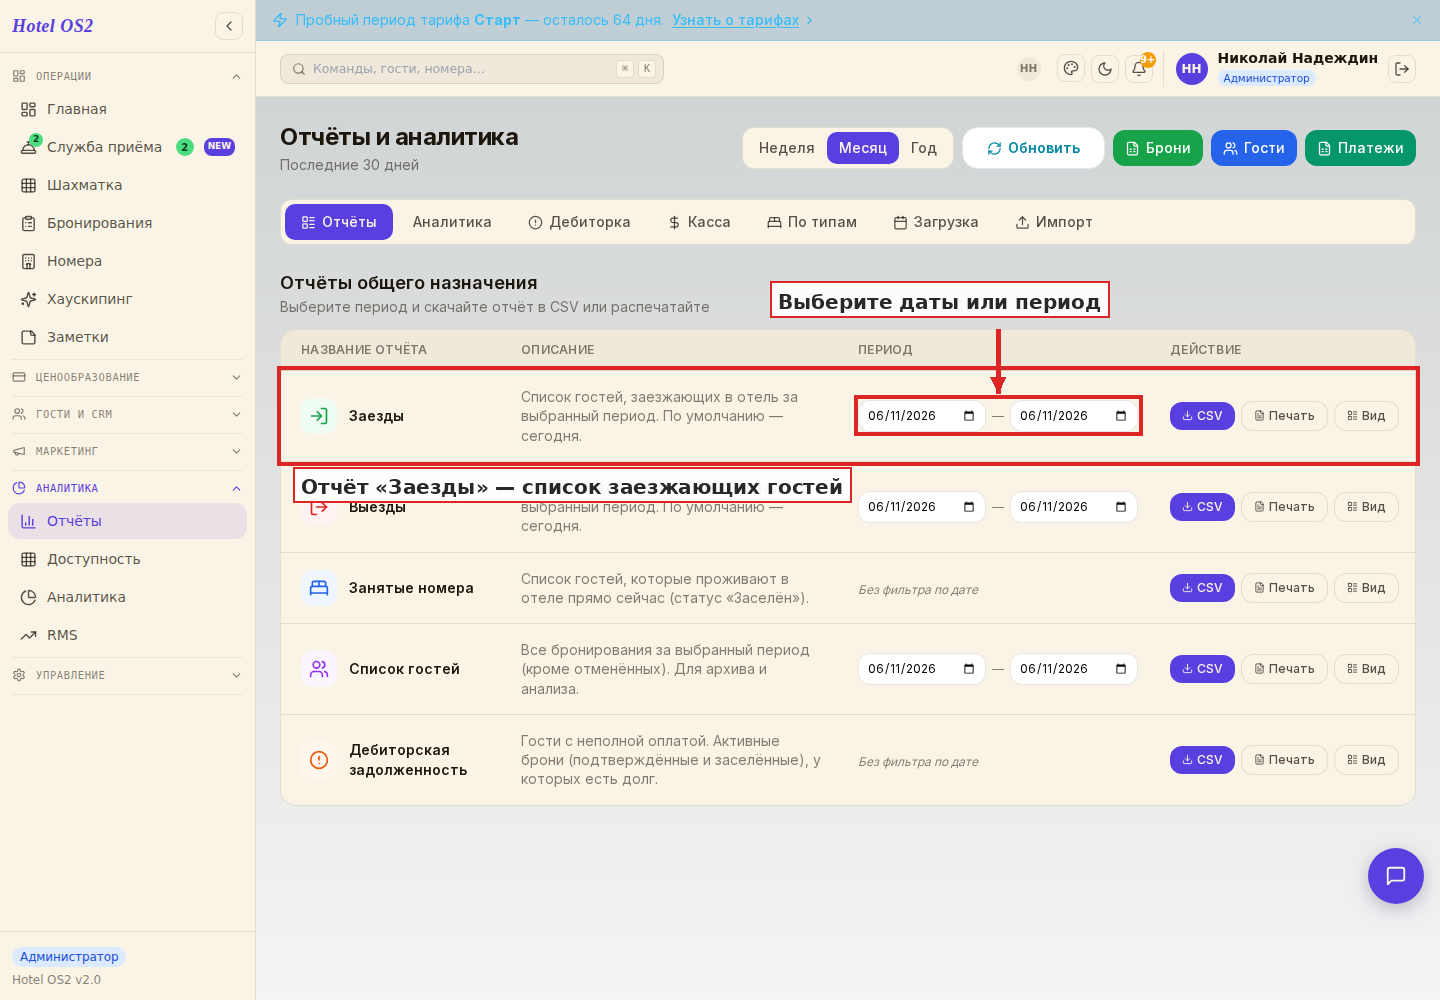Open the chat support bubble

1396,876
